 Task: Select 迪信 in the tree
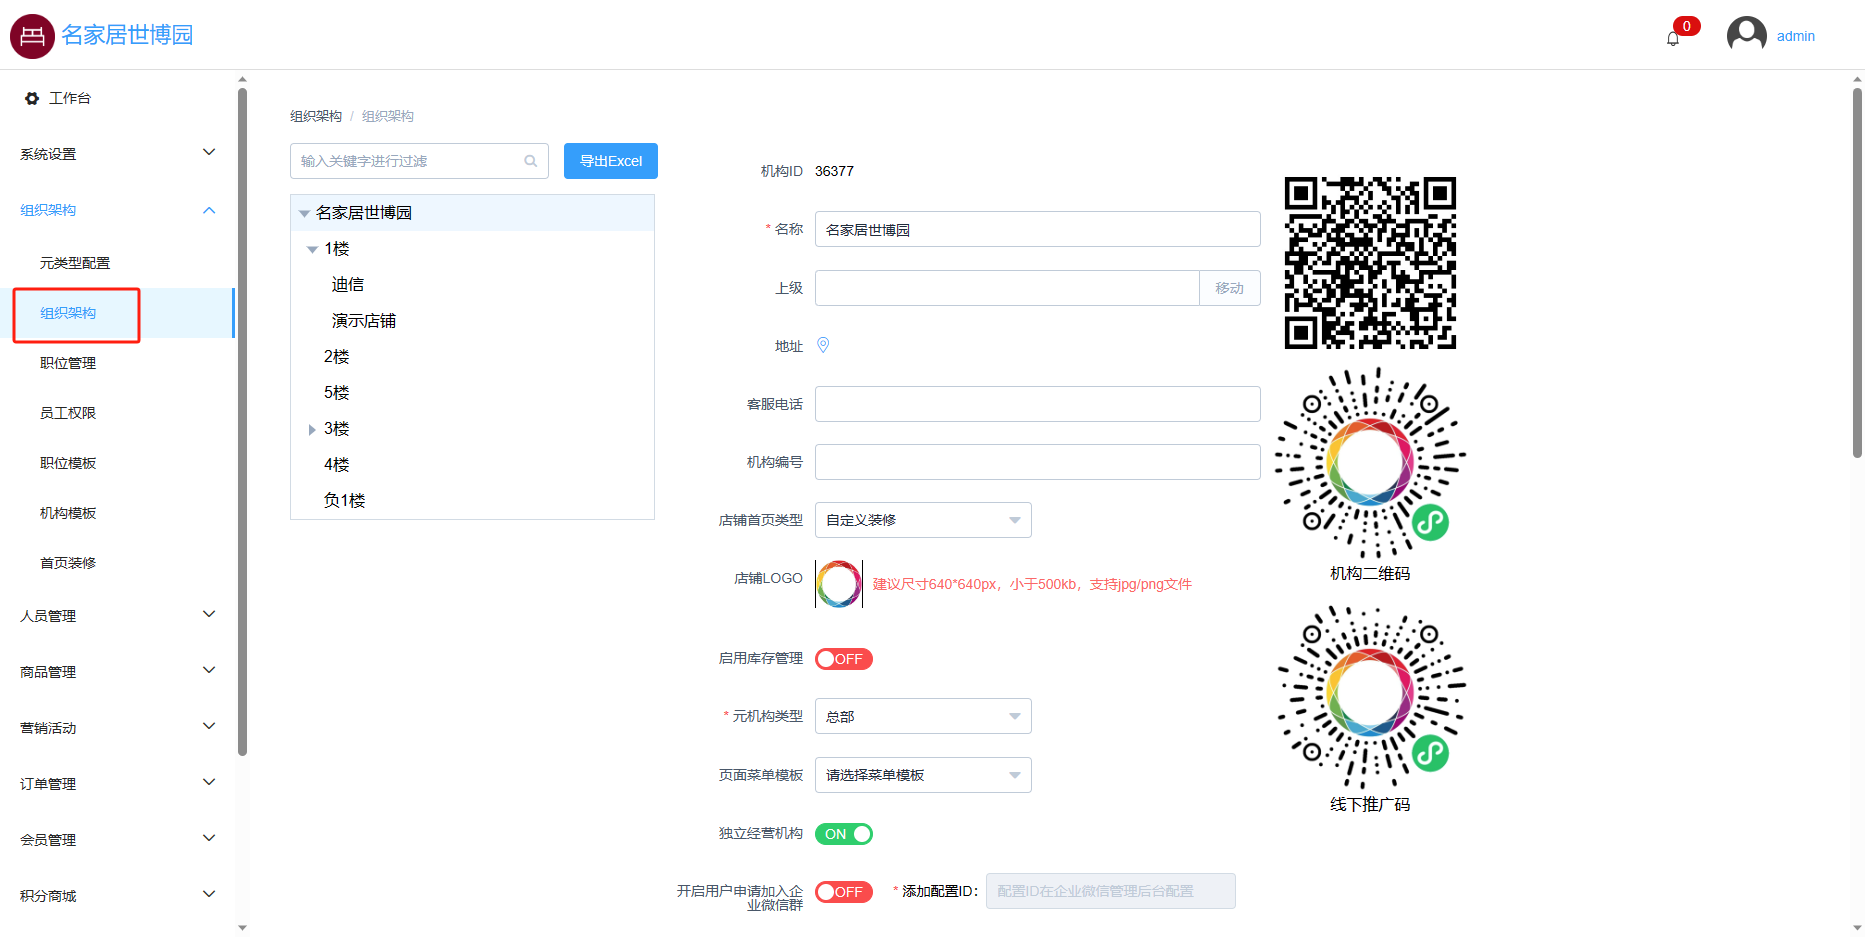[348, 285]
